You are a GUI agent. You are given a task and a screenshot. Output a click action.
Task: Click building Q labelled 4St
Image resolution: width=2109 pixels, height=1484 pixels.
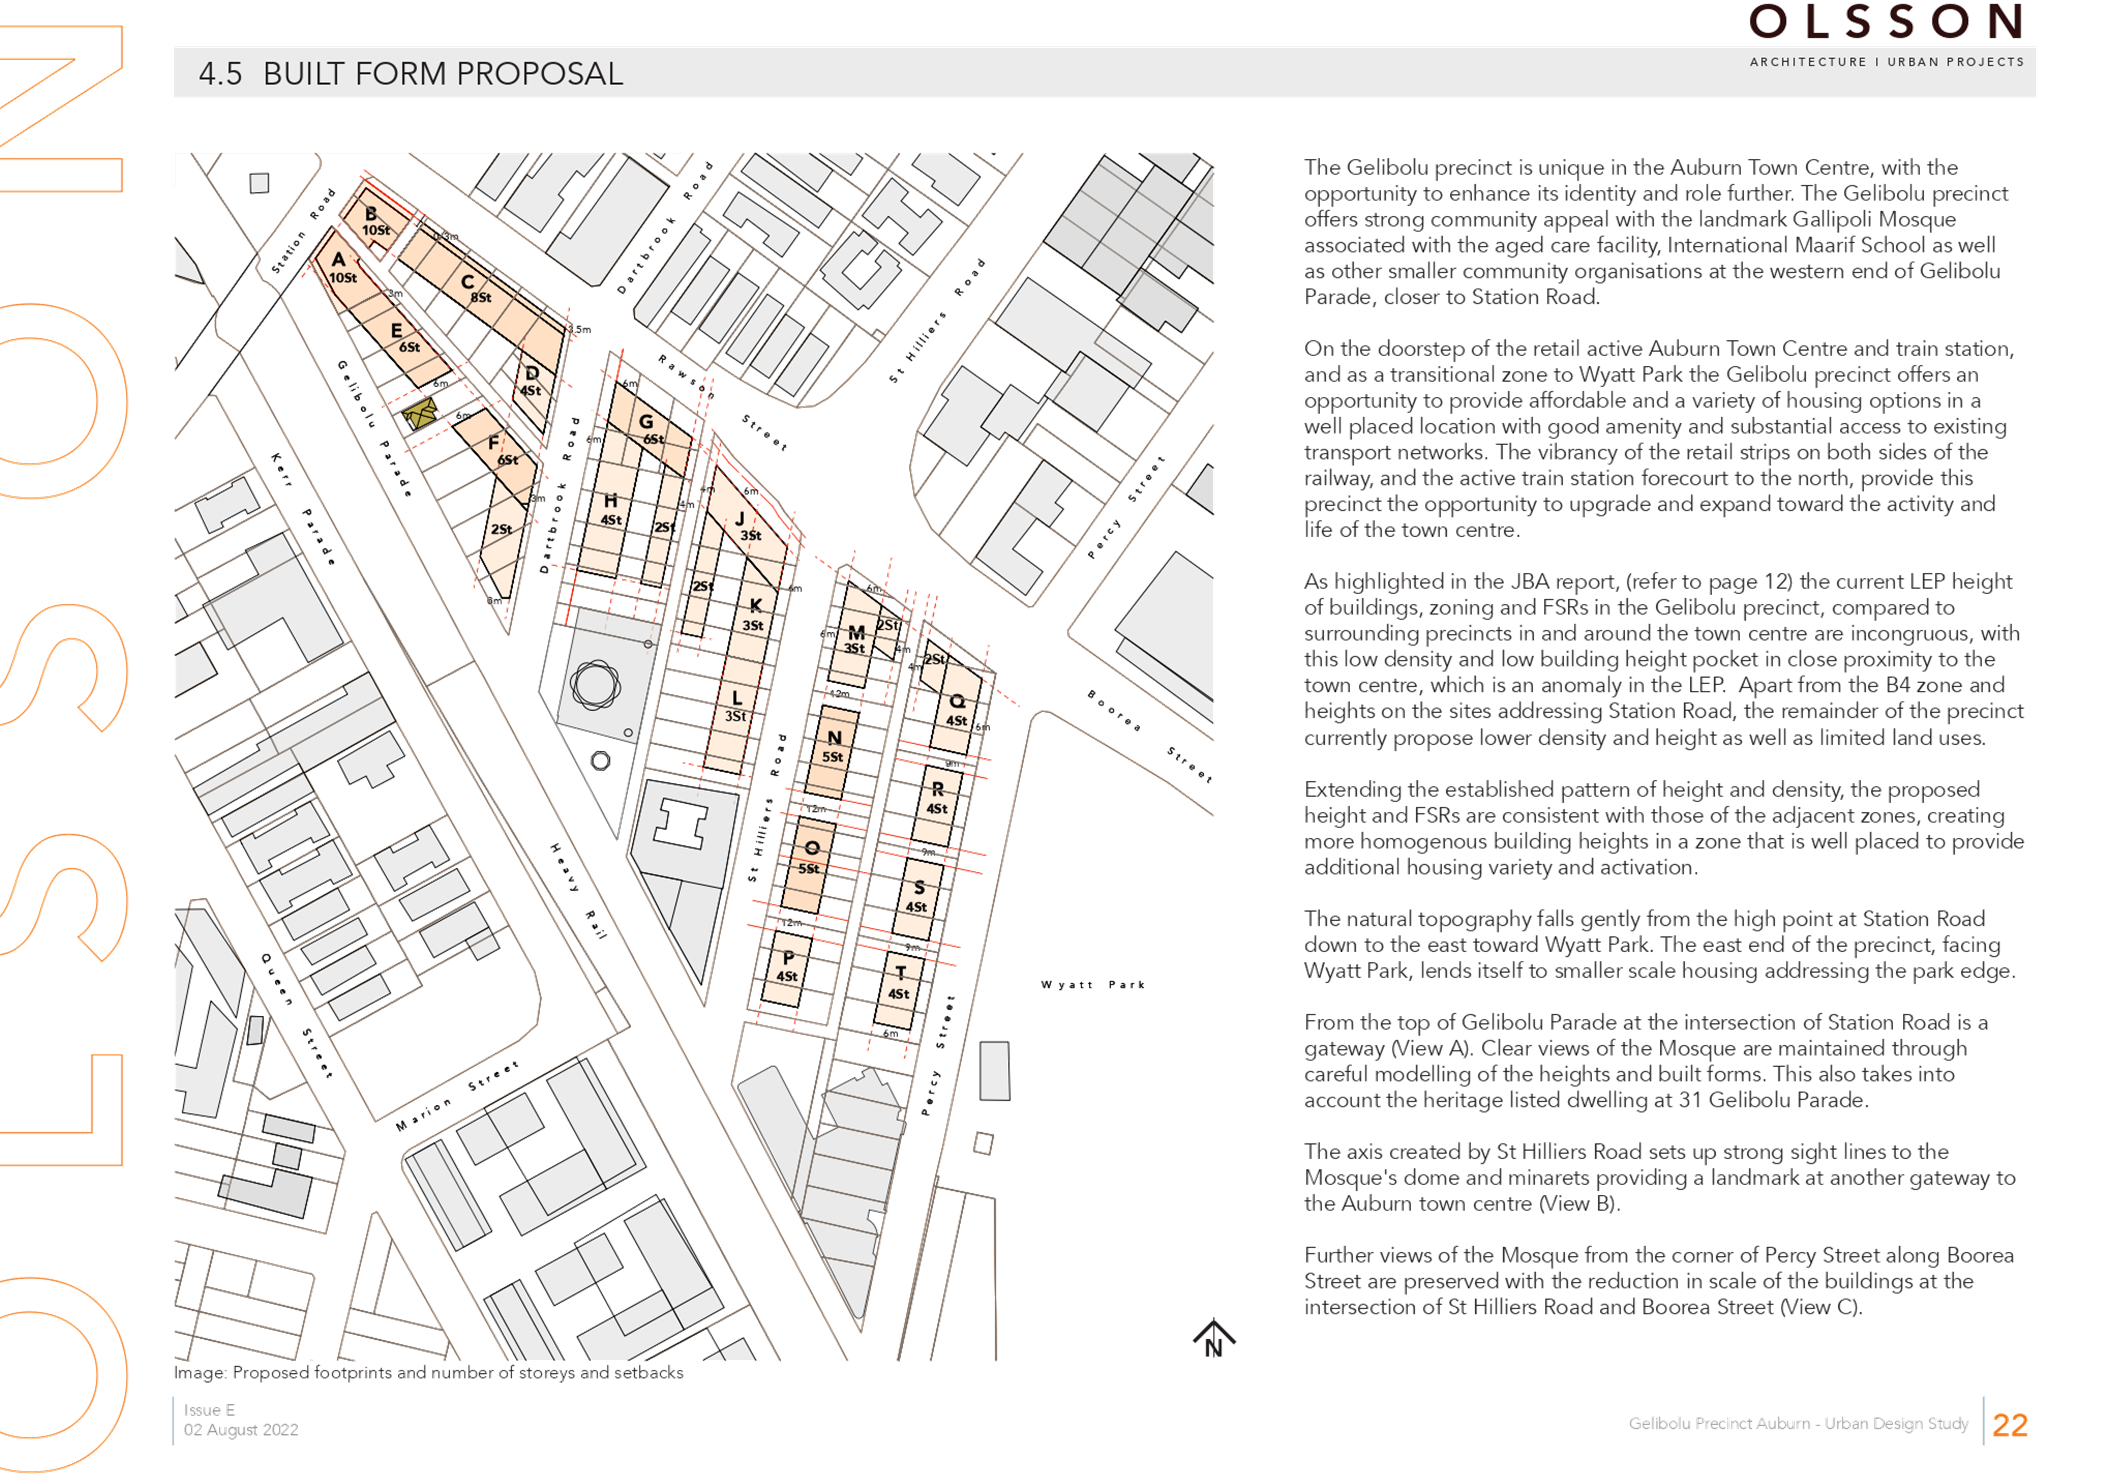[x=955, y=710]
